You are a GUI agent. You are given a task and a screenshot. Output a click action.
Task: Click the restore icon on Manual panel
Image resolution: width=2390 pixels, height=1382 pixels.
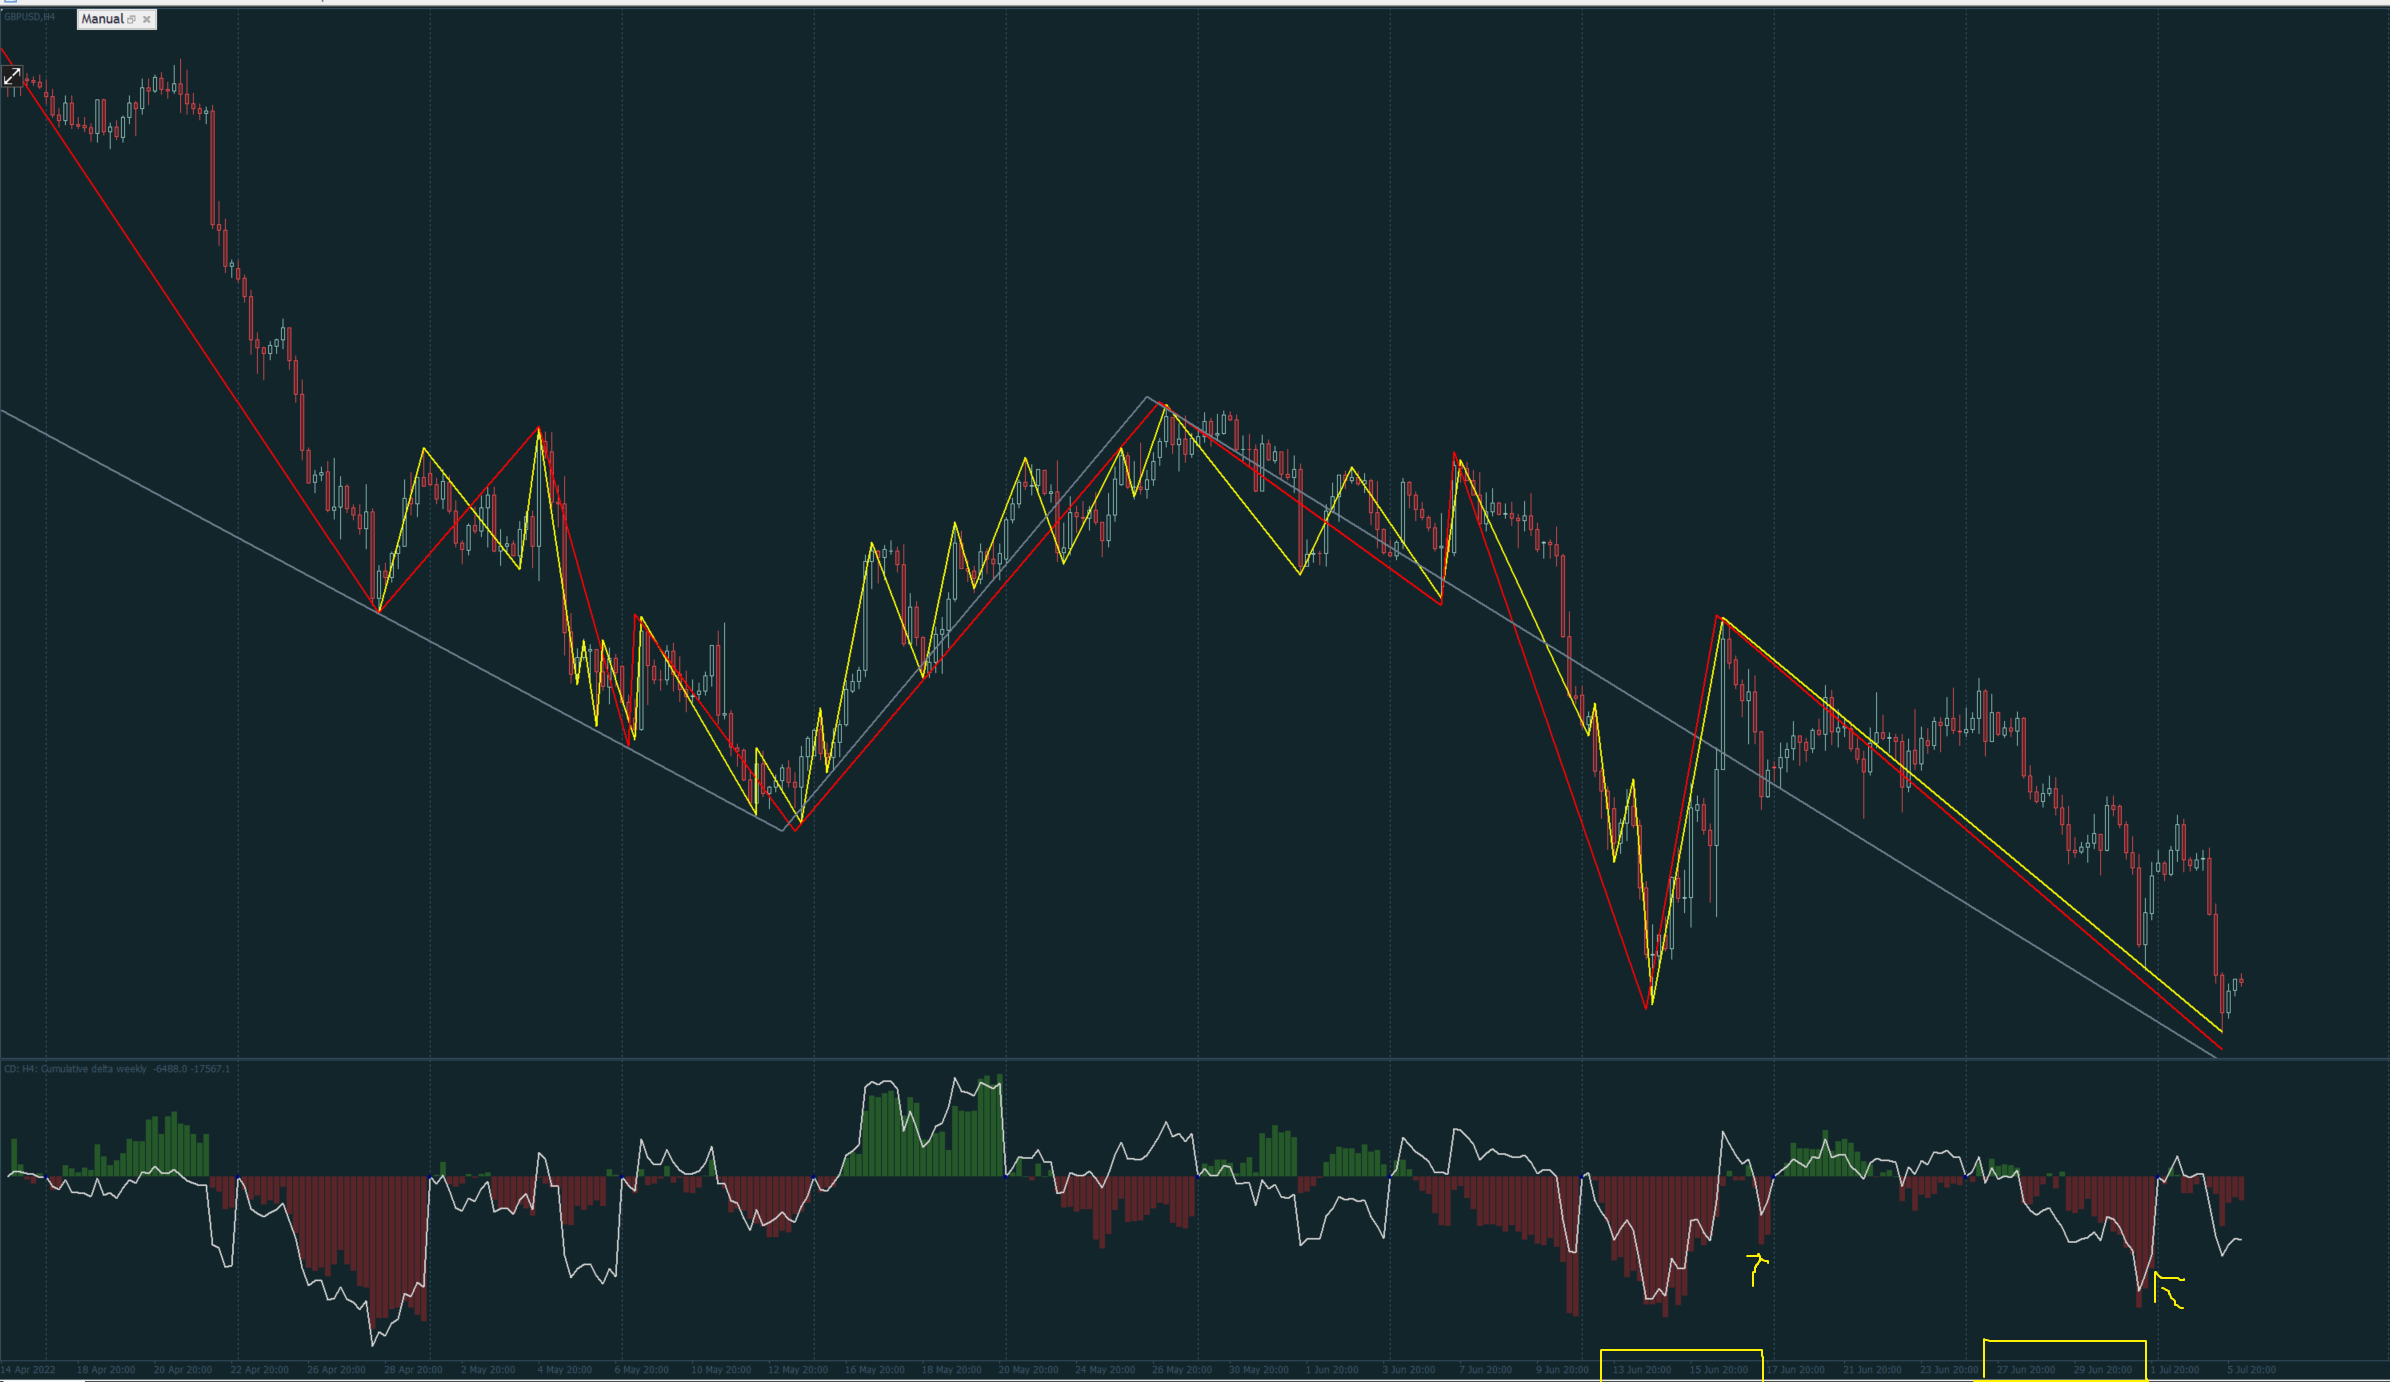click(x=131, y=19)
